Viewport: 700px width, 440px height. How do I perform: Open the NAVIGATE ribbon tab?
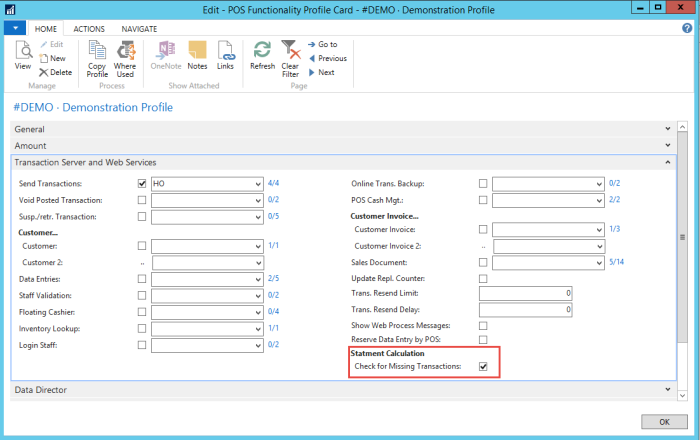coord(139,29)
